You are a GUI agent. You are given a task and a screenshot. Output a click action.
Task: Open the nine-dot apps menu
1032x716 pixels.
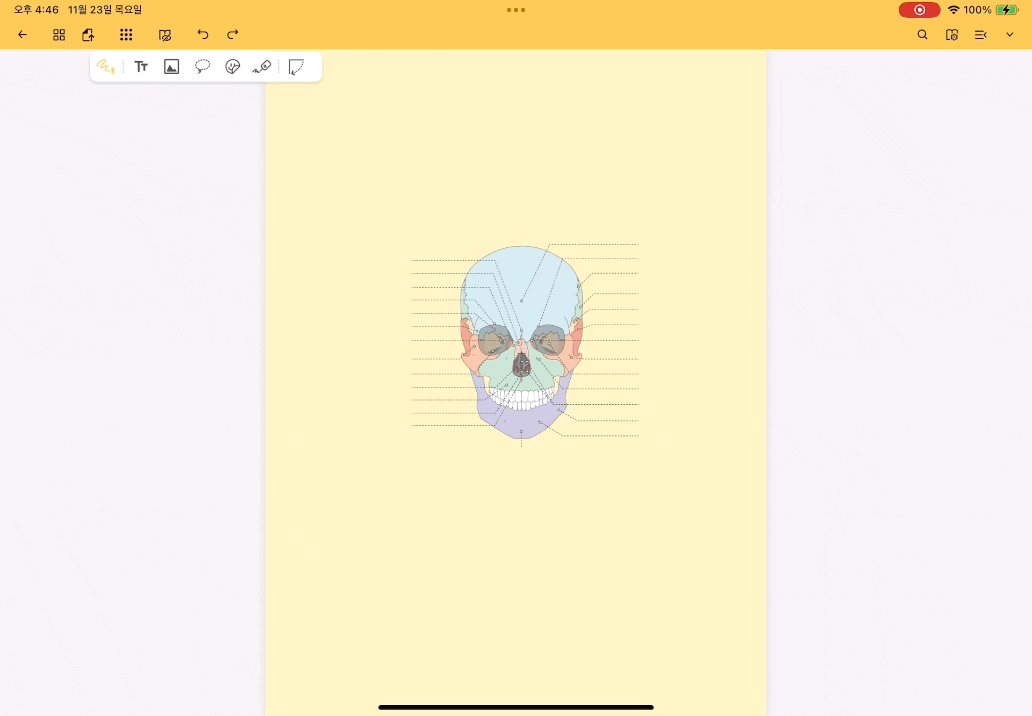pos(126,35)
